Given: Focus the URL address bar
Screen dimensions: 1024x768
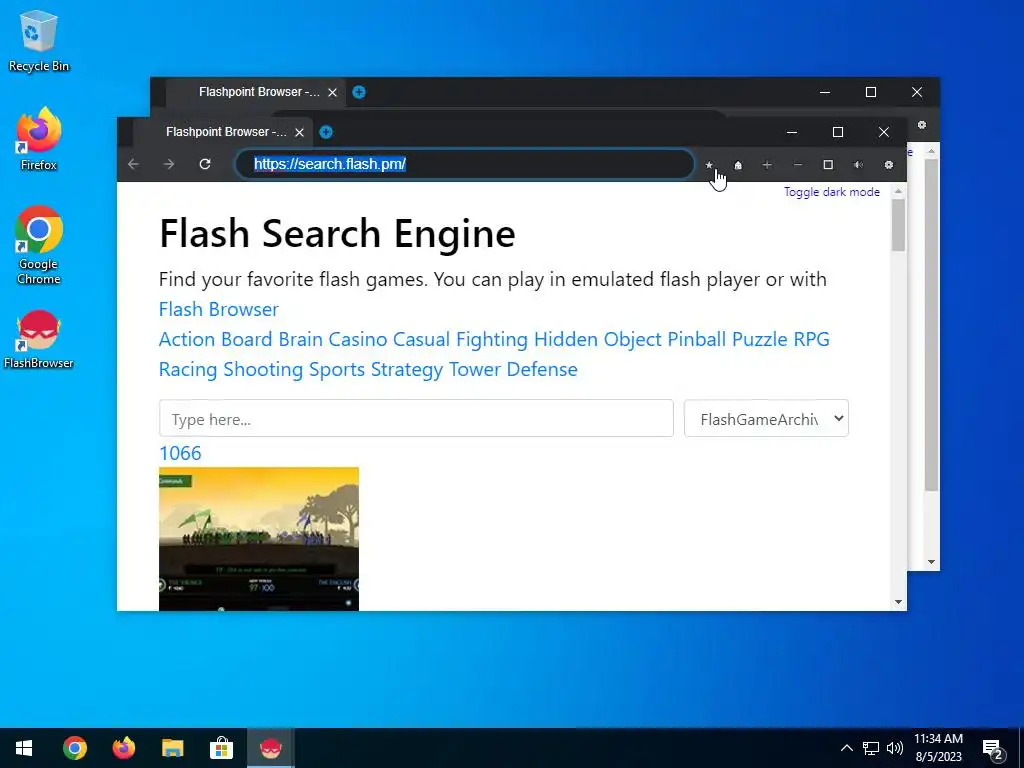Looking at the screenshot, I should (465, 164).
